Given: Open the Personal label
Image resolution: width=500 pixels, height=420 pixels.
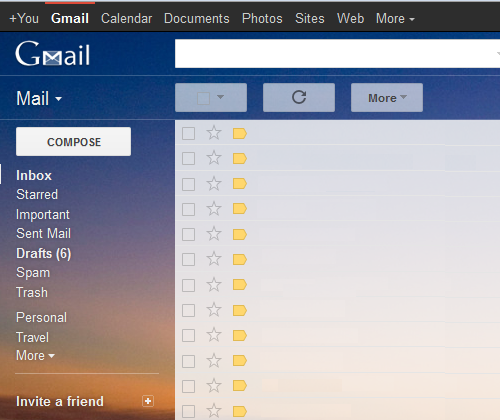Looking at the screenshot, I should (x=41, y=317).
